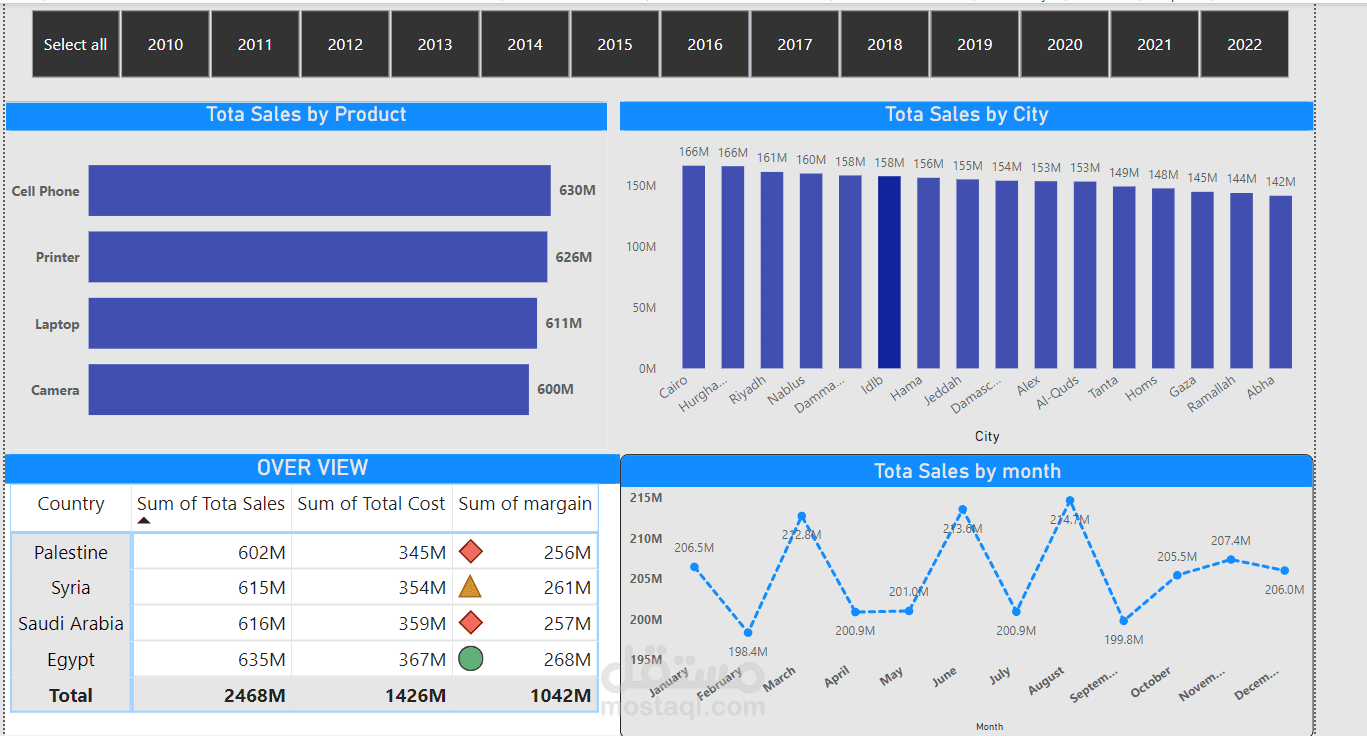Select the Syria country row label
This screenshot has height=736, width=1367.
[71, 588]
